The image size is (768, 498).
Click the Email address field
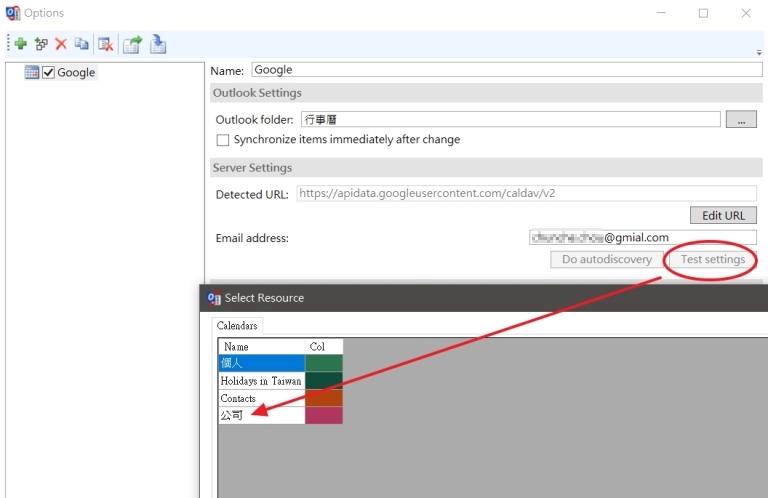[643, 237]
